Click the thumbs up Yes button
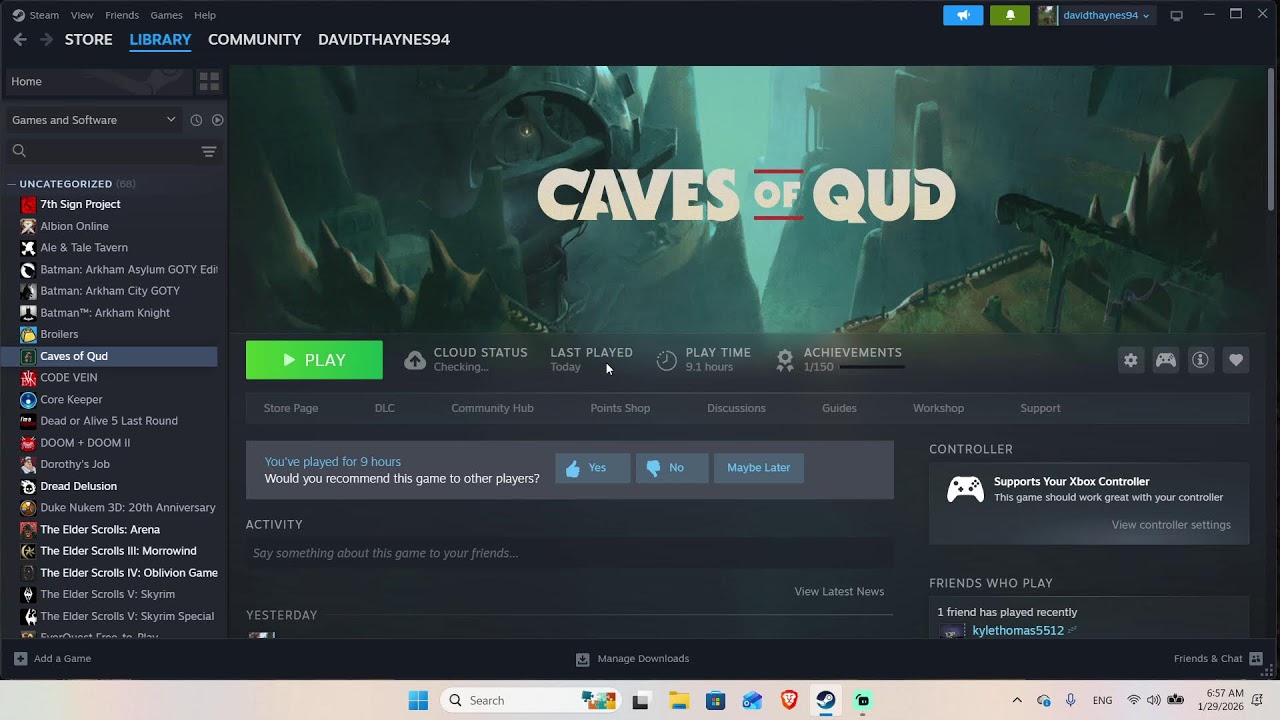1280x720 pixels. (x=593, y=468)
